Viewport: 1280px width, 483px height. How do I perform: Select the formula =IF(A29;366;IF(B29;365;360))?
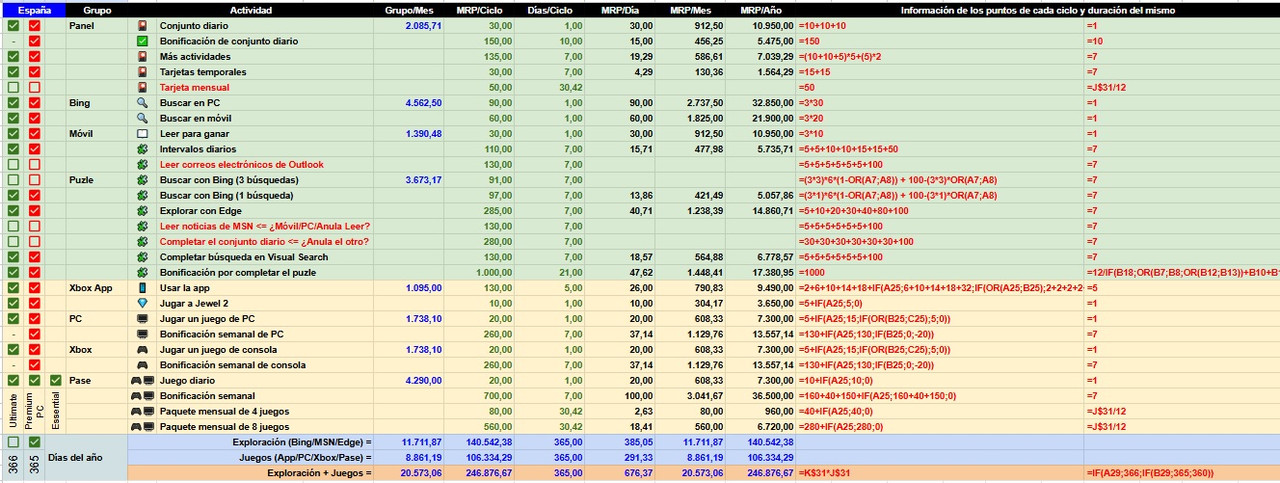1181,472
